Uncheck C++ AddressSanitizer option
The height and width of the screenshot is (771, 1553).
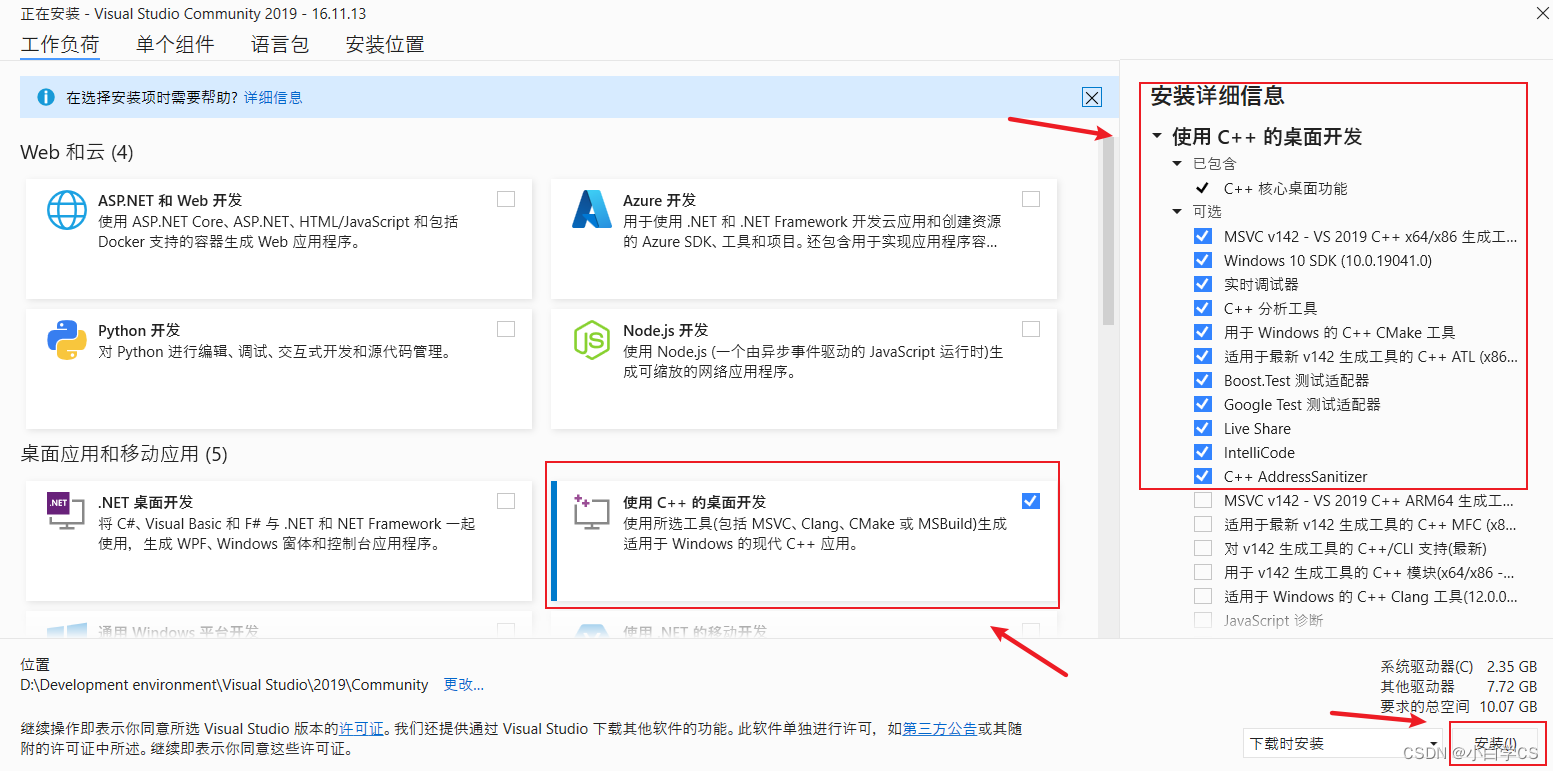pyautogui.click(x=1203, y=477)
